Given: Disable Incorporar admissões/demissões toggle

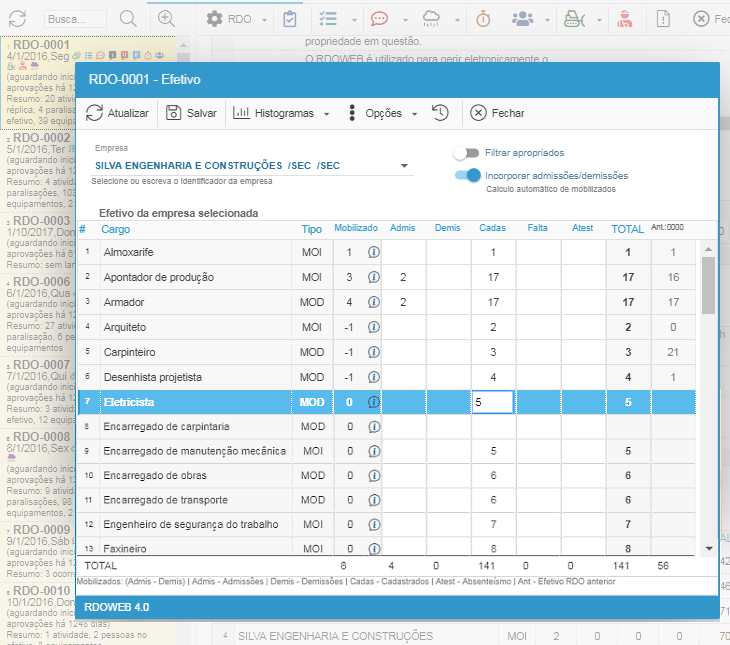Looking at the screenshot, I should click(467, 176).
